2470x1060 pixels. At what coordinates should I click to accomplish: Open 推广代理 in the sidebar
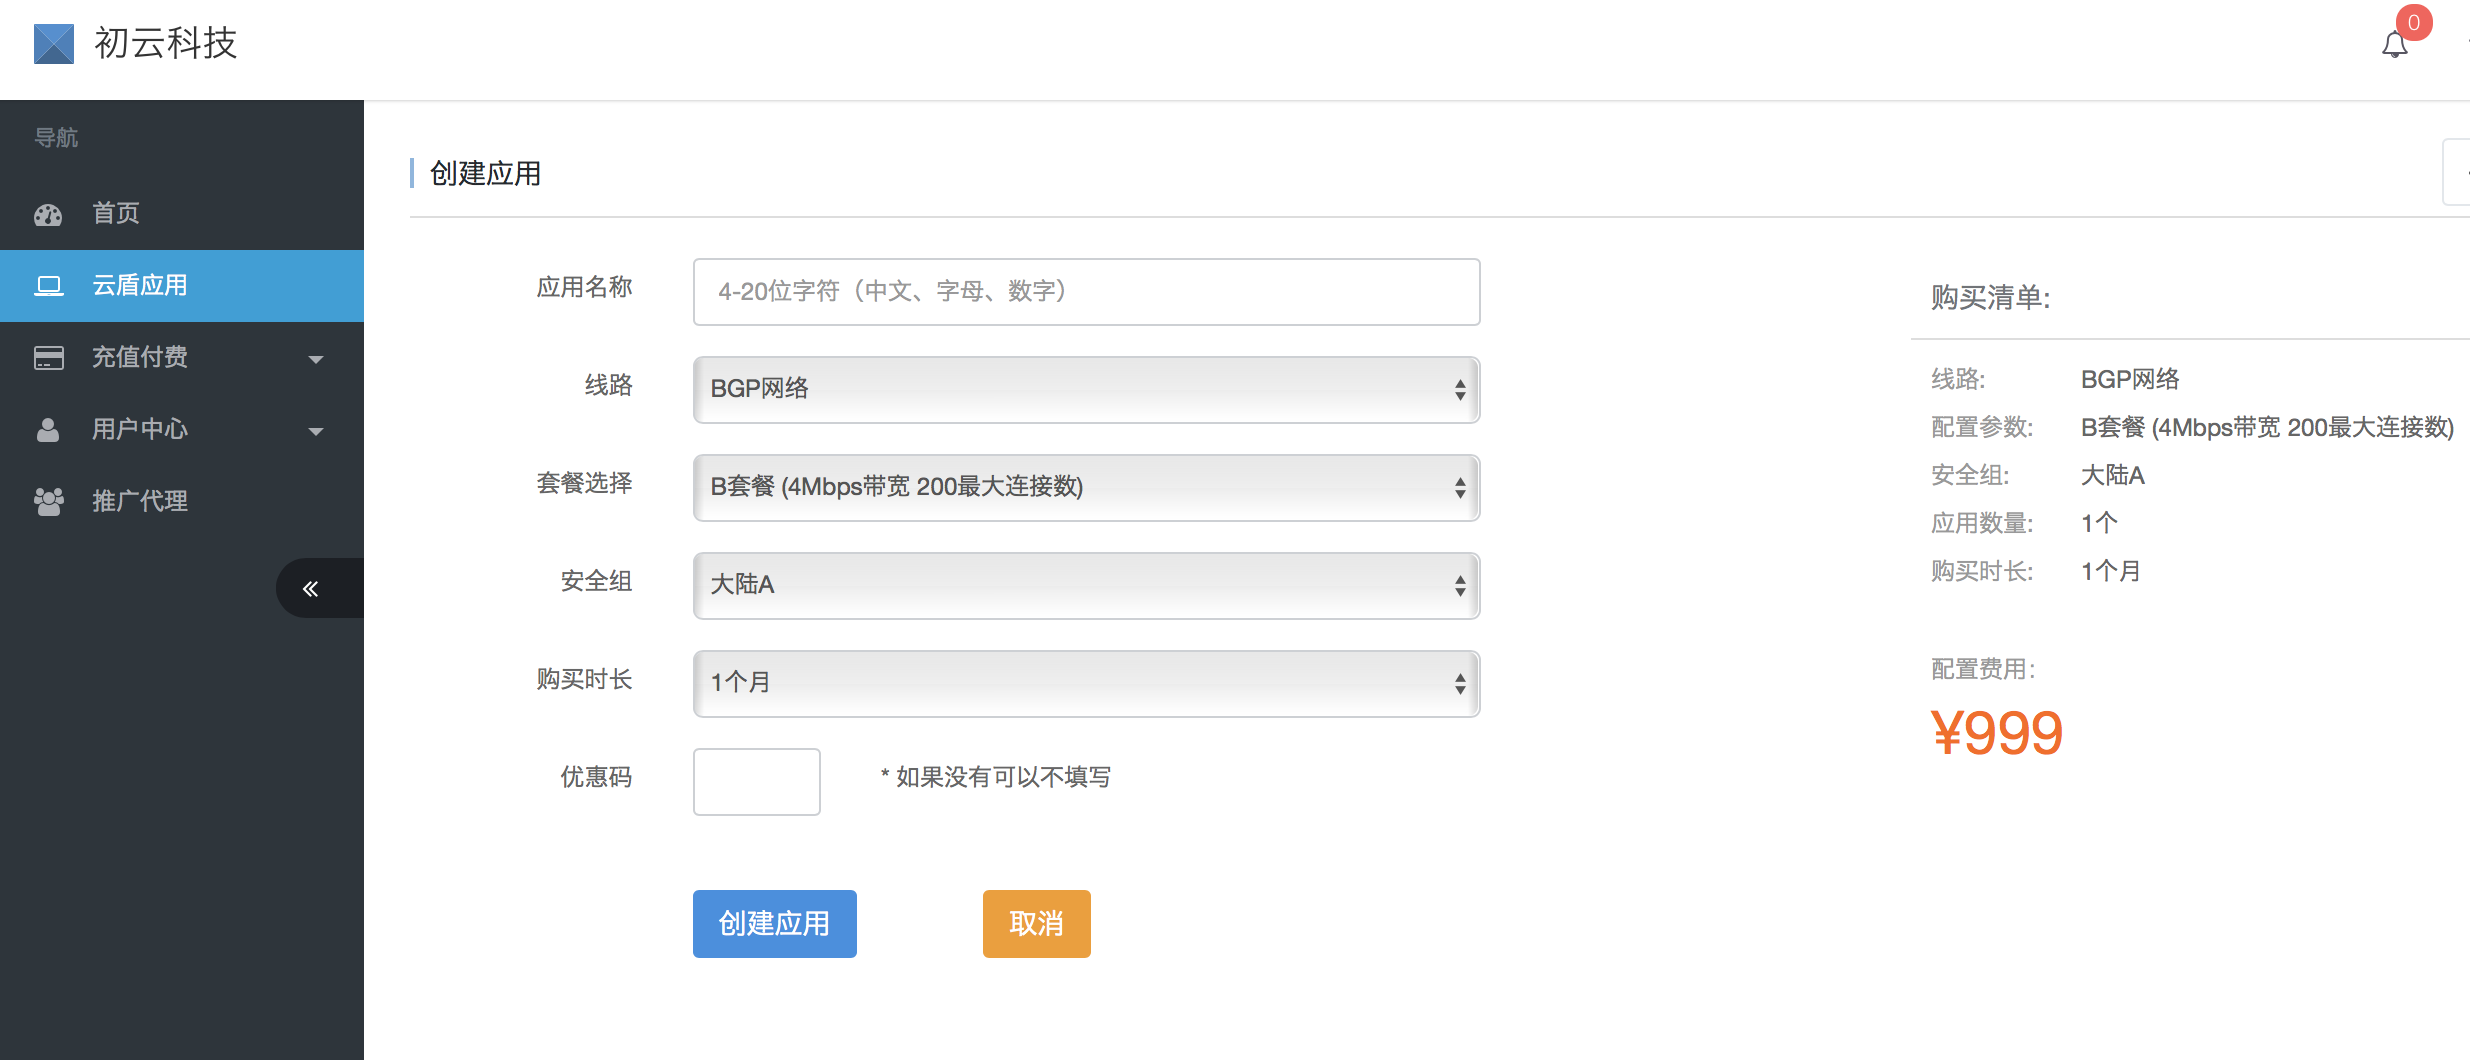coord(182,502)
